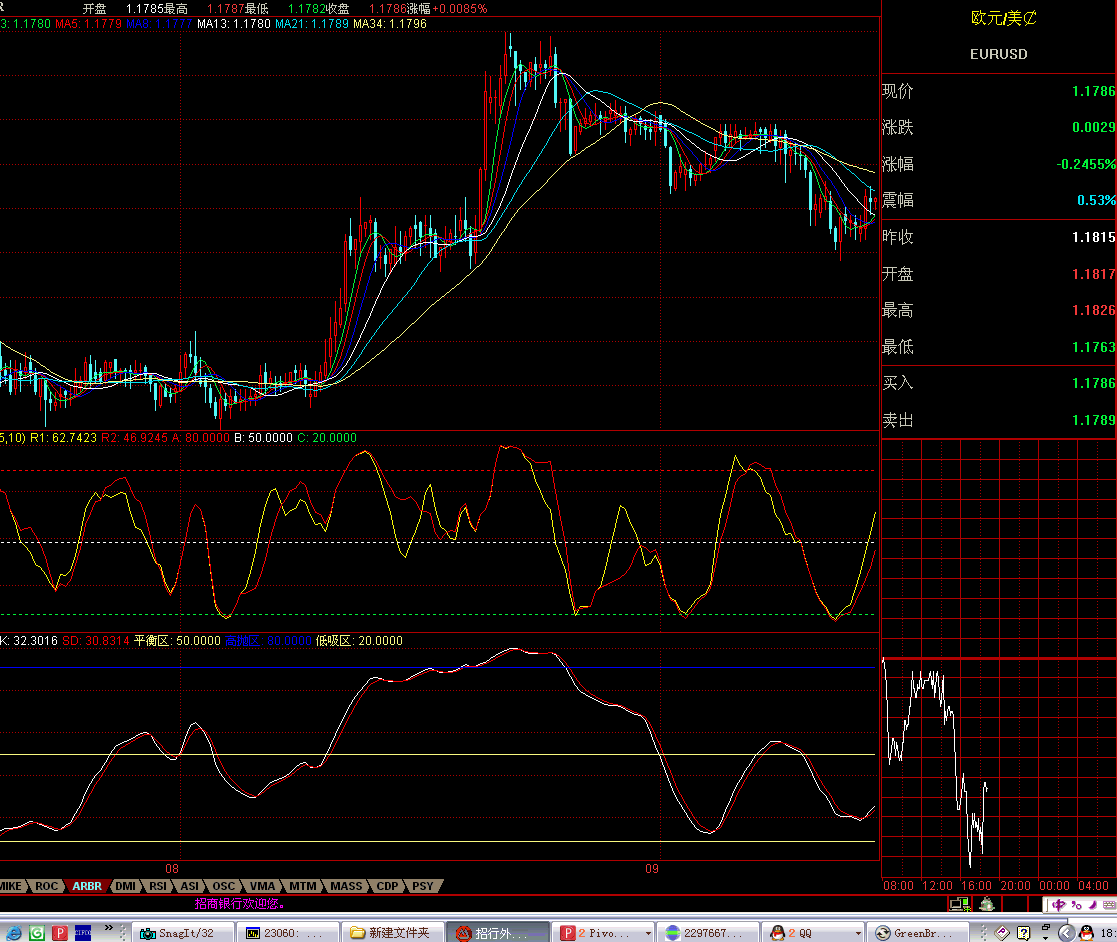1117x942 pixels.
Task: Open the QQ taskbar group dropdown arrow
Action: coord(857,933)
